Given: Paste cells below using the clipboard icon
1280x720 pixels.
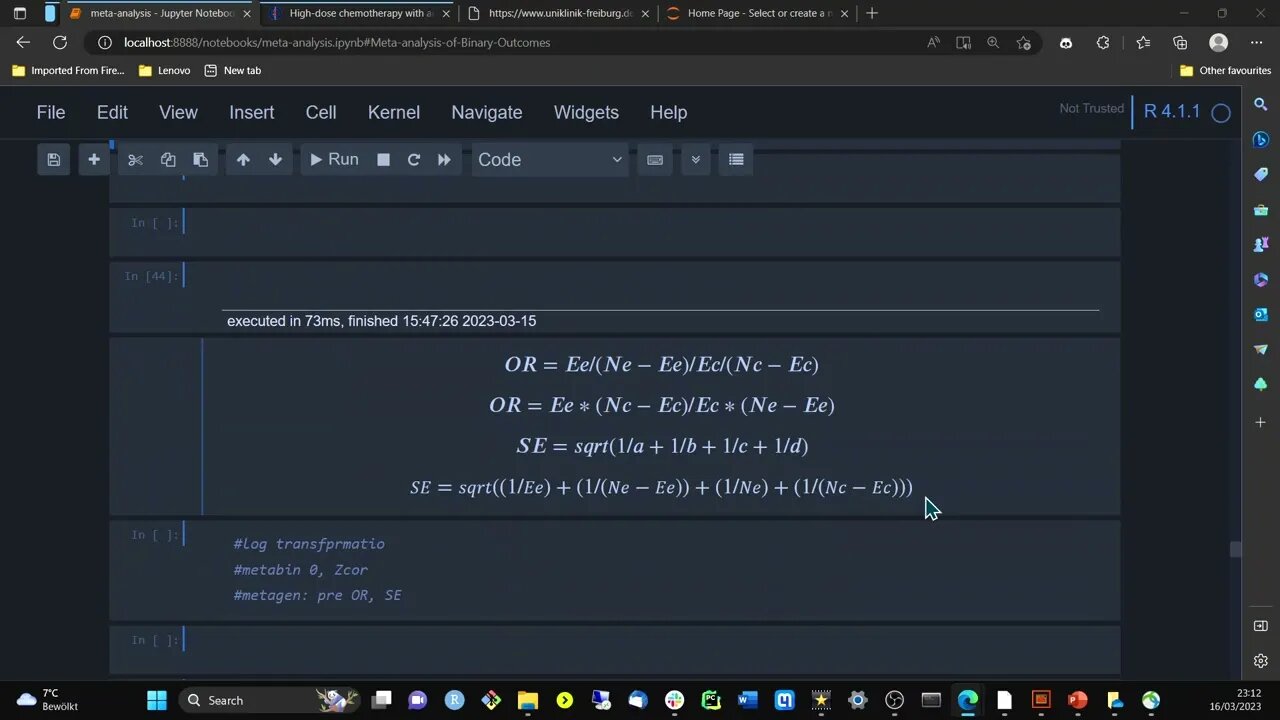Looking at the screenshot, I should tap(200, 160).
